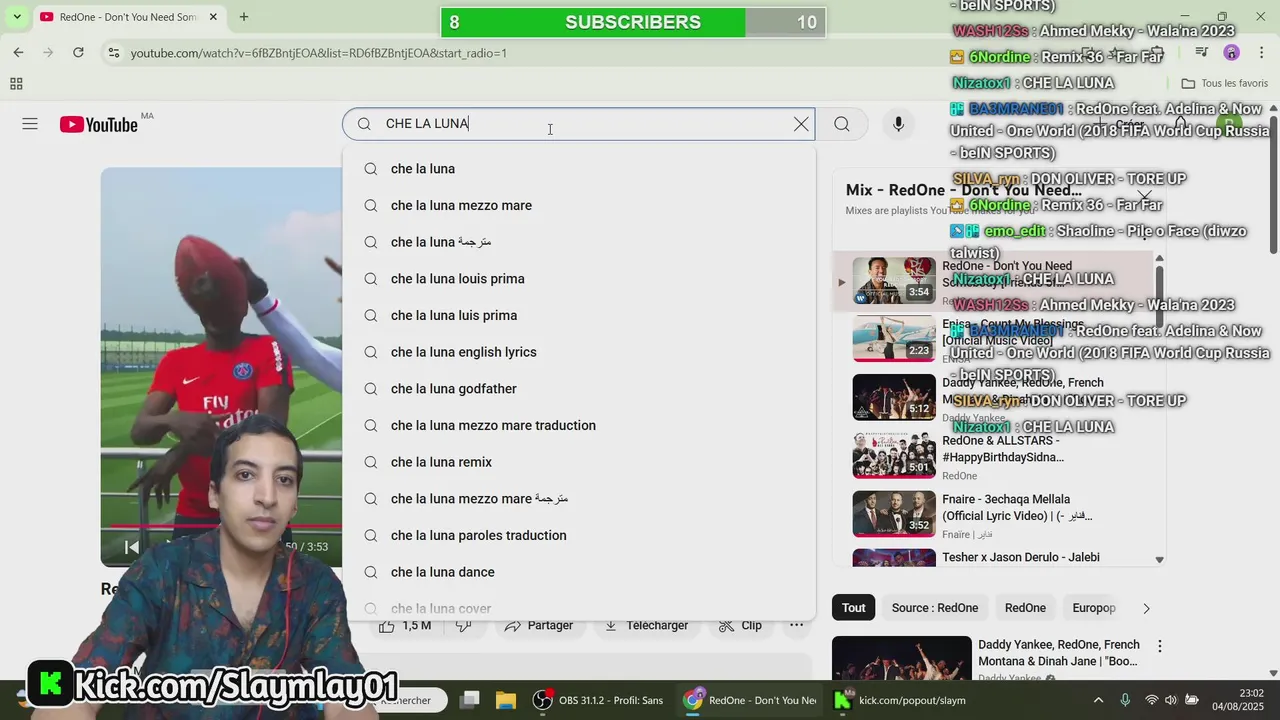Choose suggestion "che la luna mezzo mare"
The width and height of the screenshot is (1280, 720).
579,205
